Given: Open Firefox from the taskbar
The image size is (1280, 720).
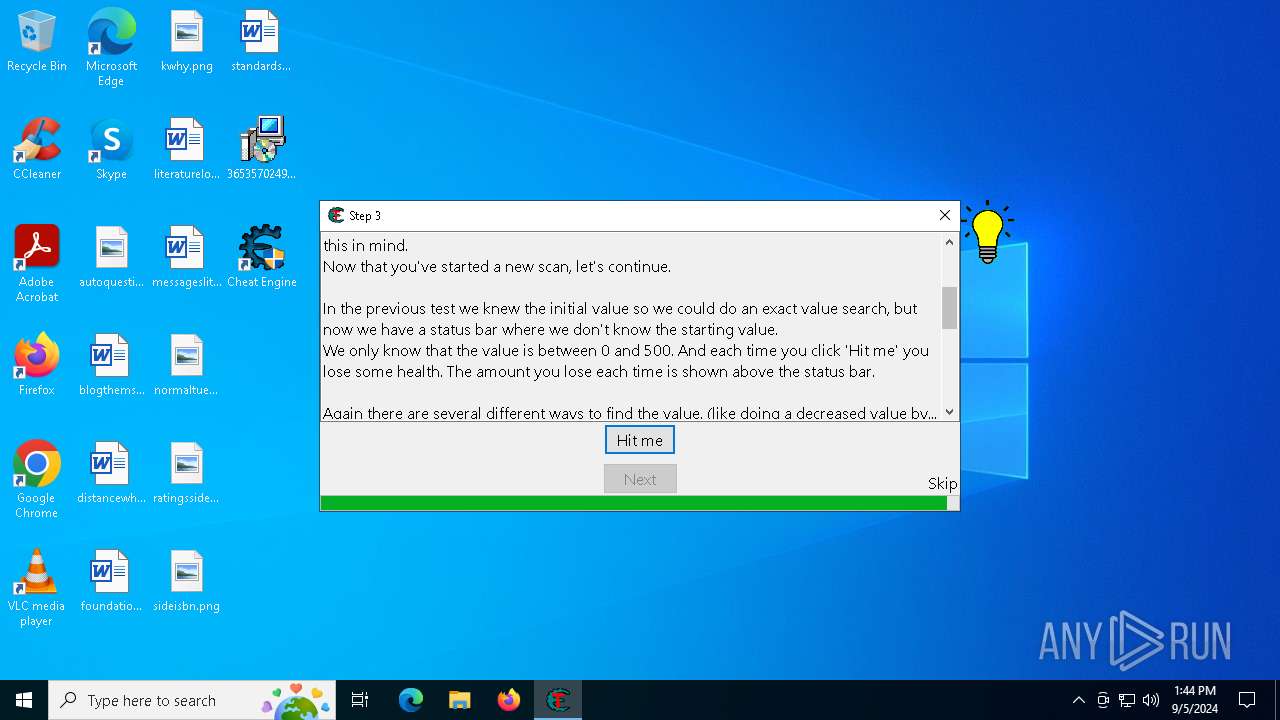Looking at the screenshot, I should pos(509,700).
